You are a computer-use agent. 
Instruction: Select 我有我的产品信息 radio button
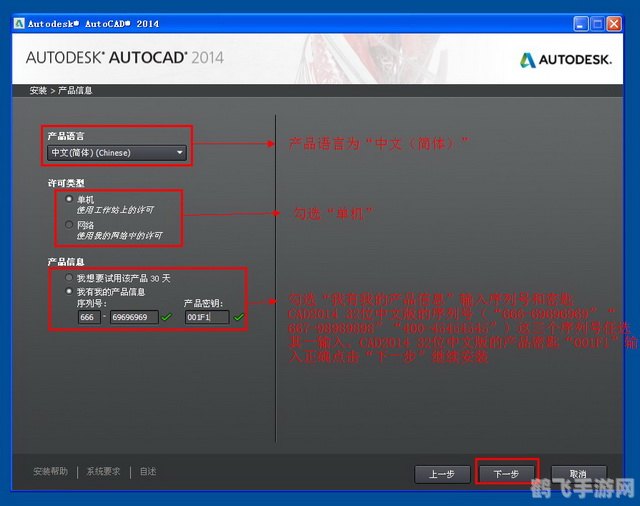click(x=69, y=291)
